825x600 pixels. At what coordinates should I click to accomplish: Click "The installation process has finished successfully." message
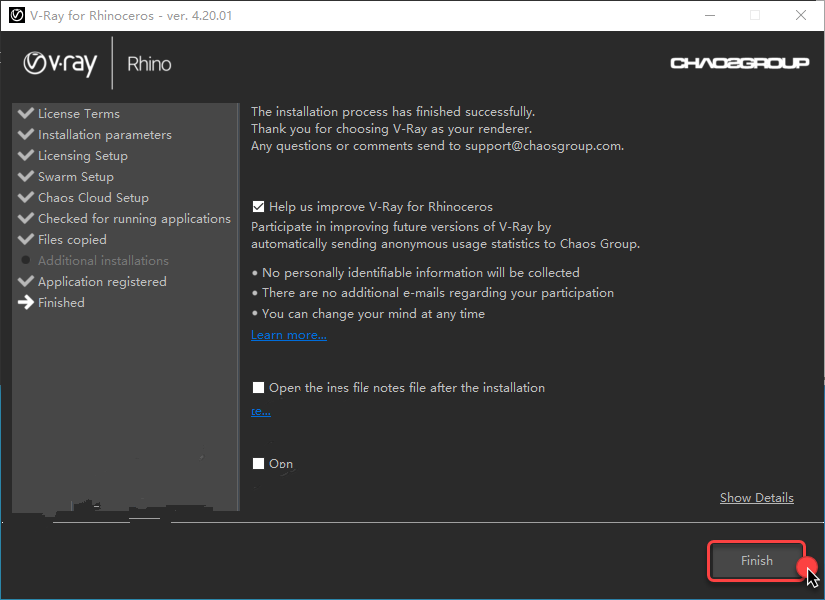pyautogui.click(x=393, y=112)
